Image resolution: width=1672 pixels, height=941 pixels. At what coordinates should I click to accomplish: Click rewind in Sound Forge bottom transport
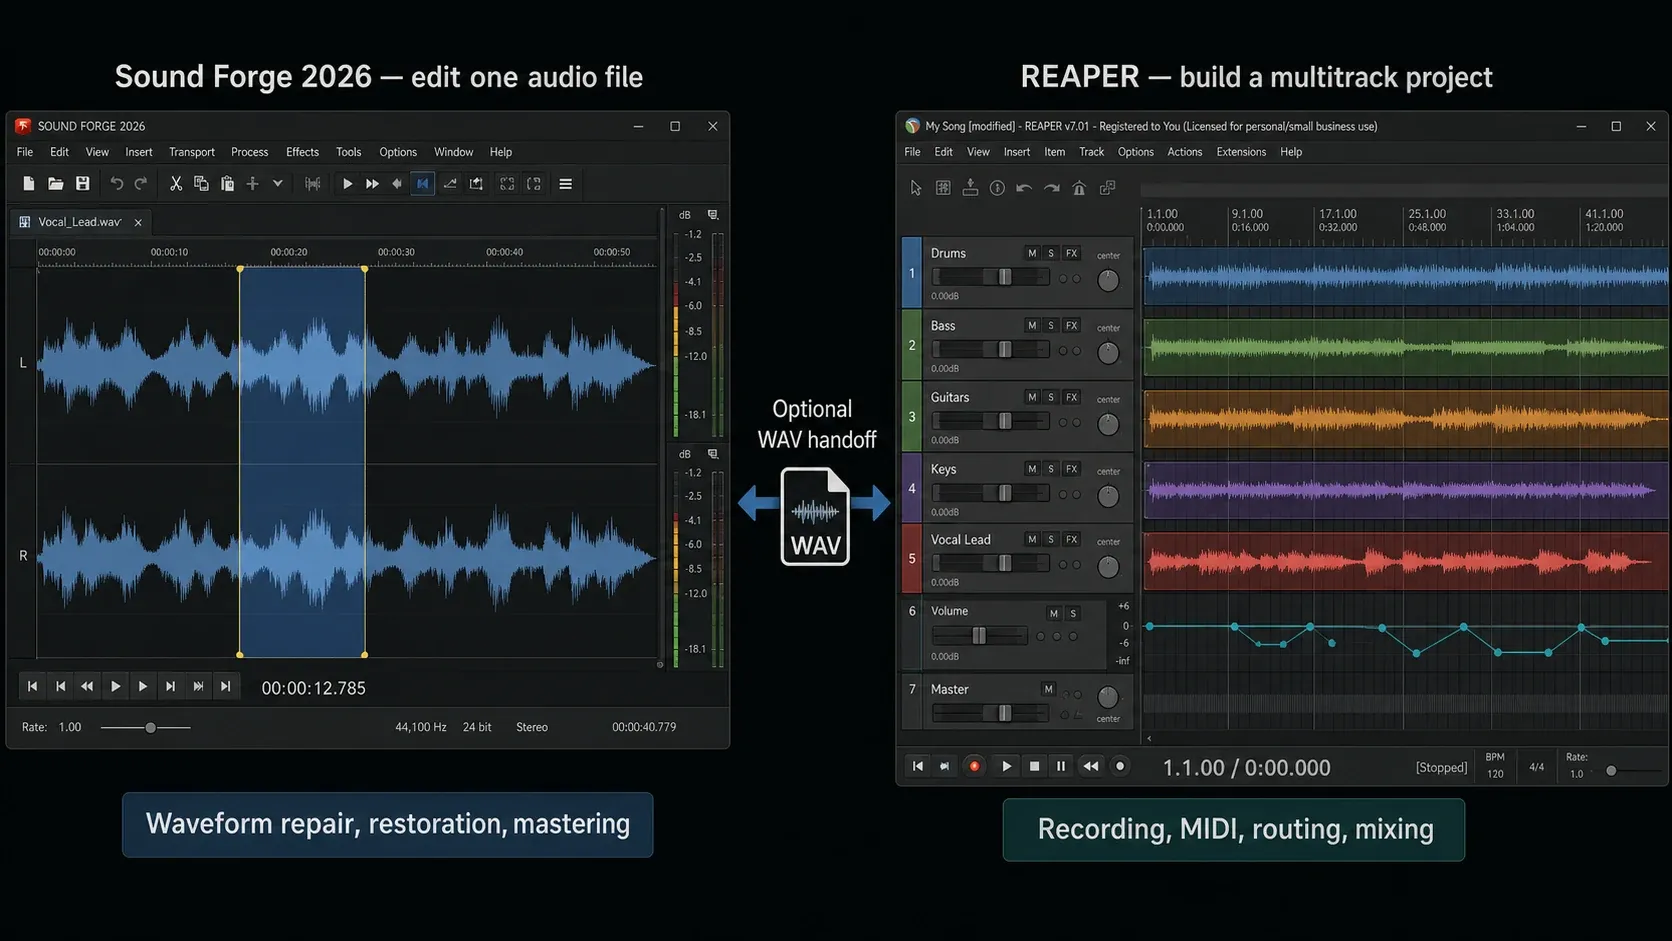point(87,686)
